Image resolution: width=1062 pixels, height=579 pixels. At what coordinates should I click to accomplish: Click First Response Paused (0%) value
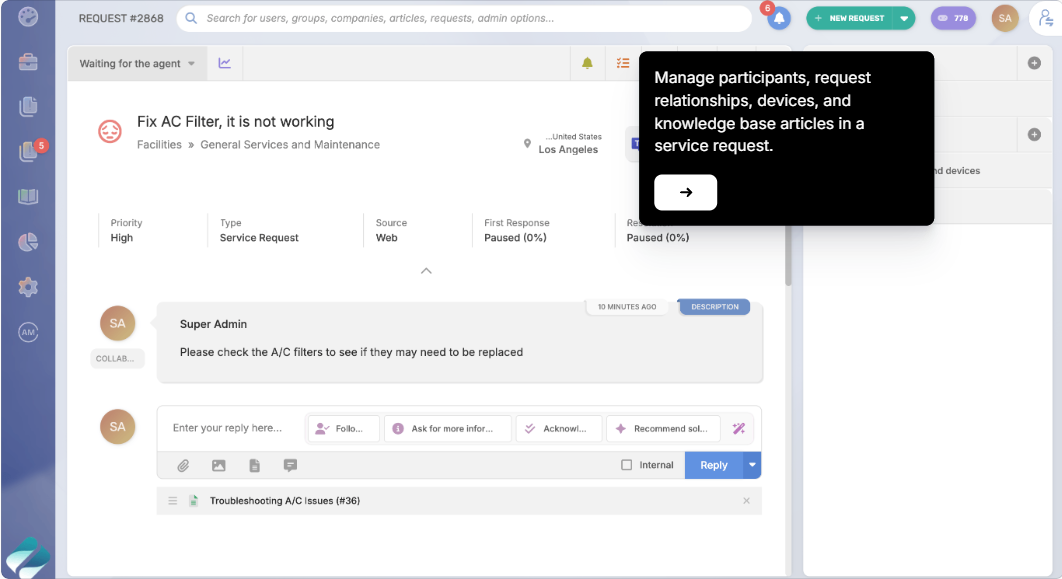pos(515,238)
